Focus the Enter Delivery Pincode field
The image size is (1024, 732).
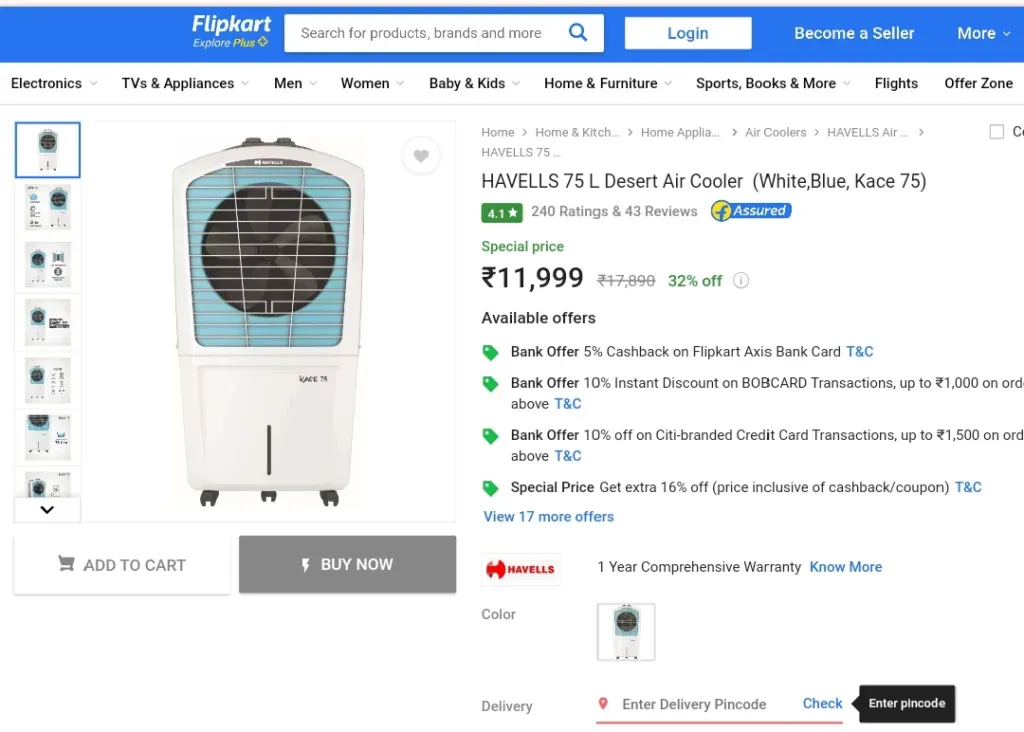click(x=694, y=704)
